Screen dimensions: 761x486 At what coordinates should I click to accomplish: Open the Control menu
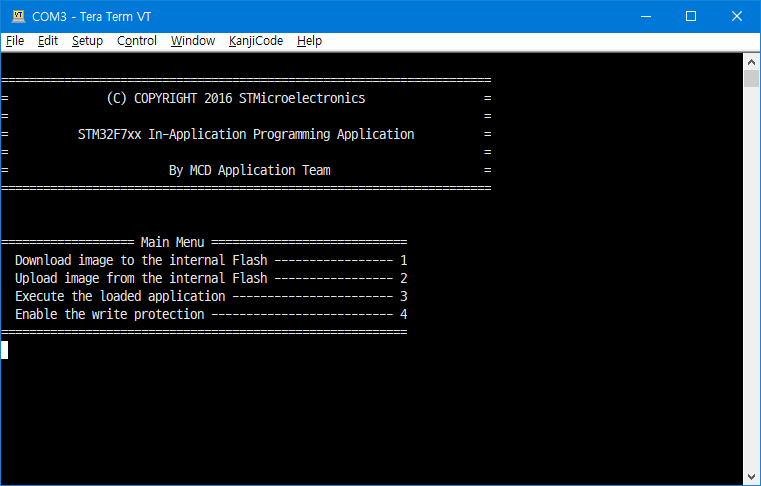click(137, 41)
